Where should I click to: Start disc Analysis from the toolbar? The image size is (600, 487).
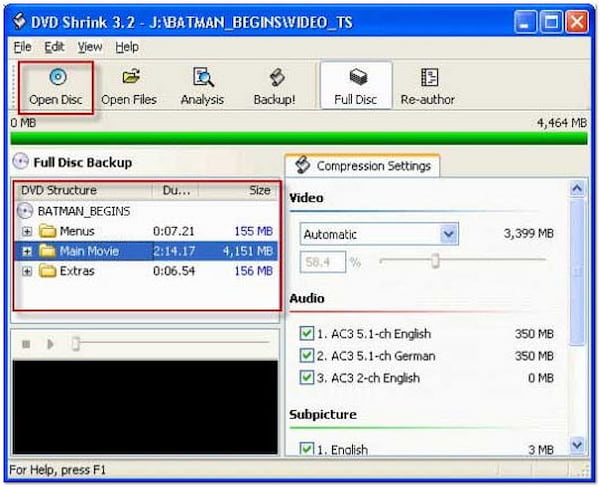pyautogui.click(x=202, y=88)
